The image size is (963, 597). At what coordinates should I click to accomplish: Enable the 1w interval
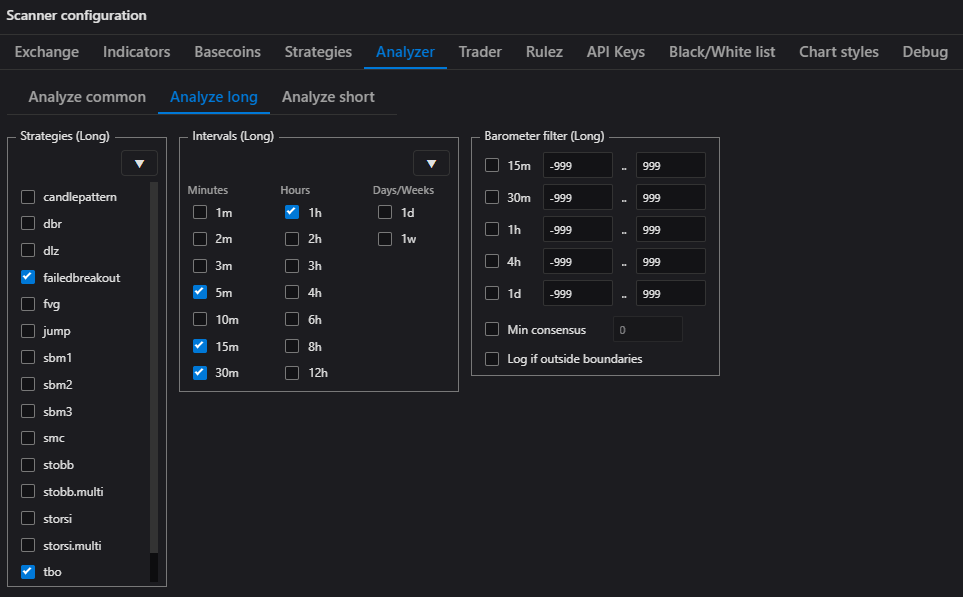pyautogui.click(x=385, y=239)
